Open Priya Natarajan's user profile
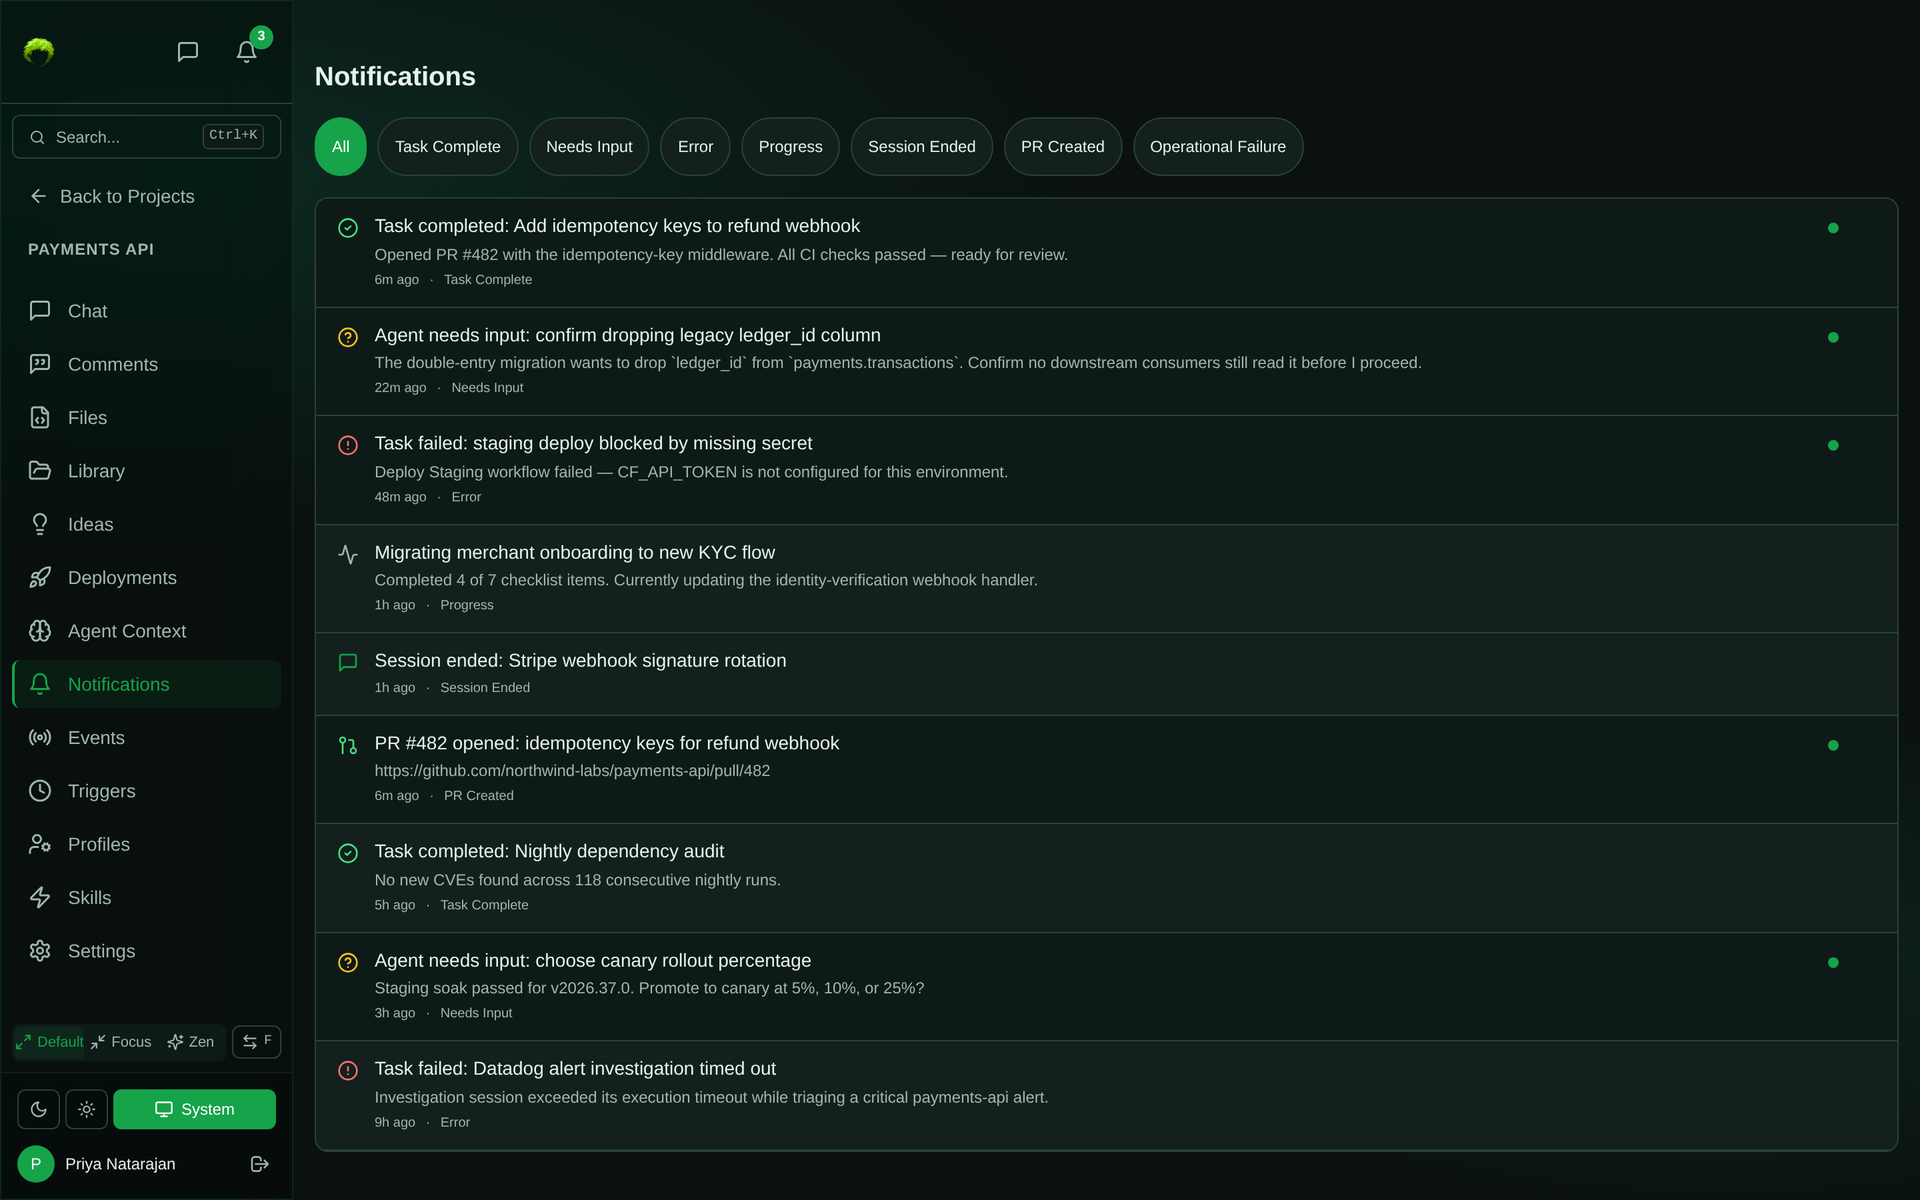Image resolution: width=1920 pixels, height=1200 pixels. pyautogui.click(x=97, y=1164)
